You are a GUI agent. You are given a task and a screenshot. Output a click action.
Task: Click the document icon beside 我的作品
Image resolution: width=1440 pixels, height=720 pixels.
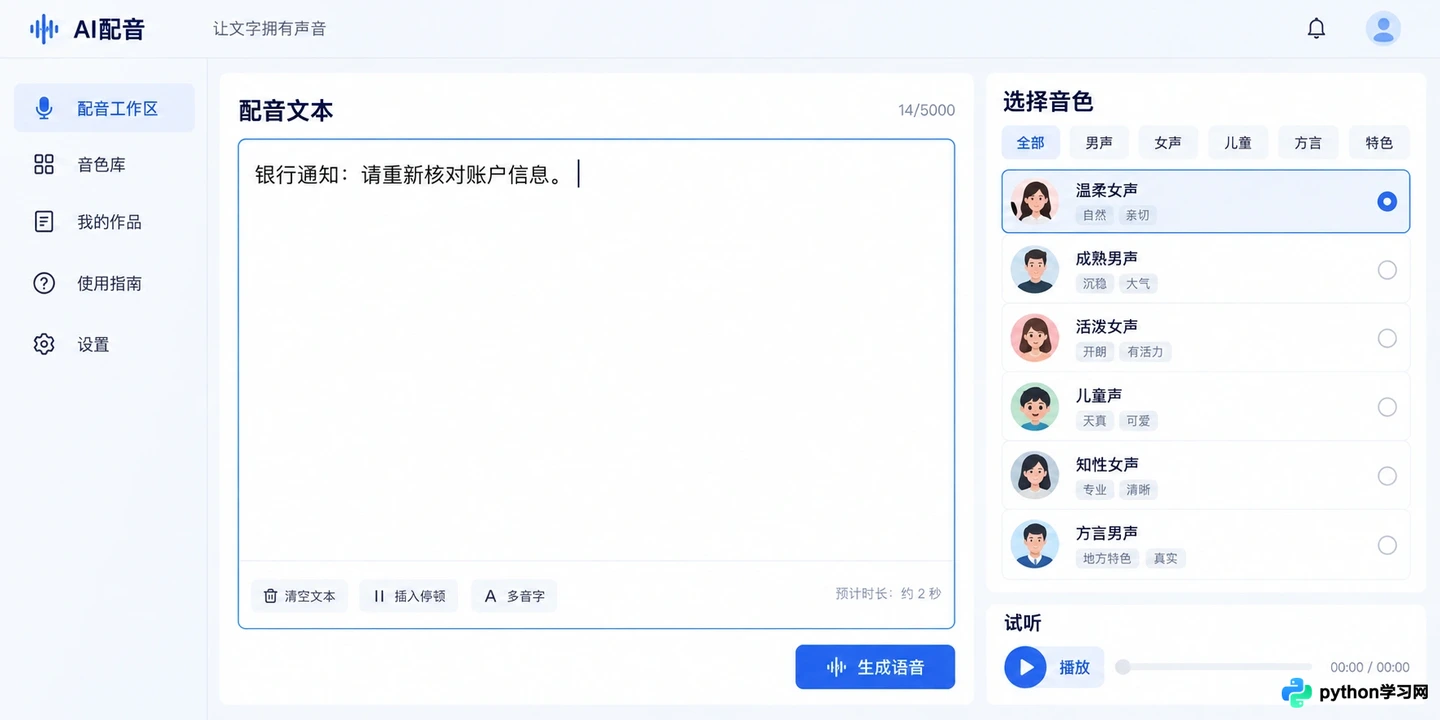point(44,221)
